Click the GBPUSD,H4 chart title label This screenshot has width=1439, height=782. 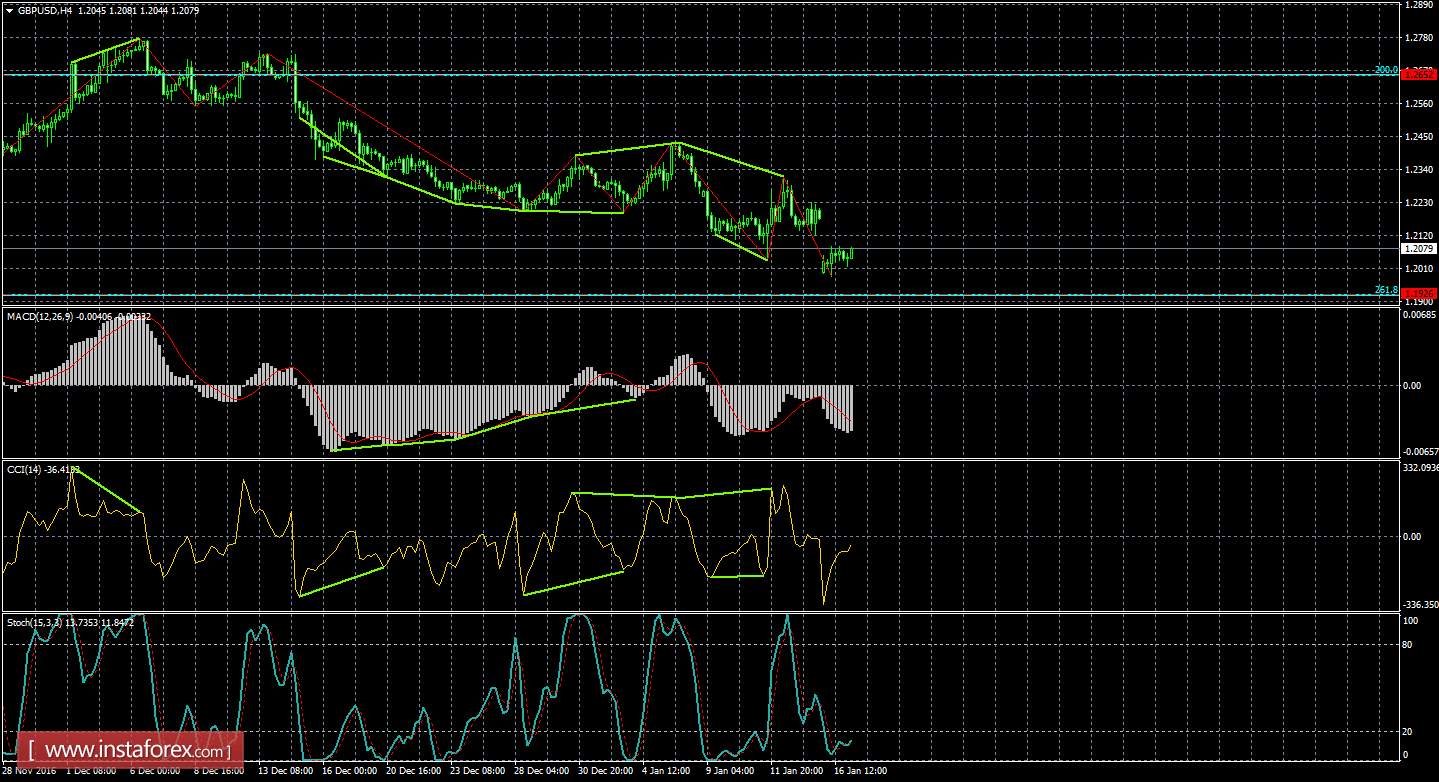coord(45,10)
